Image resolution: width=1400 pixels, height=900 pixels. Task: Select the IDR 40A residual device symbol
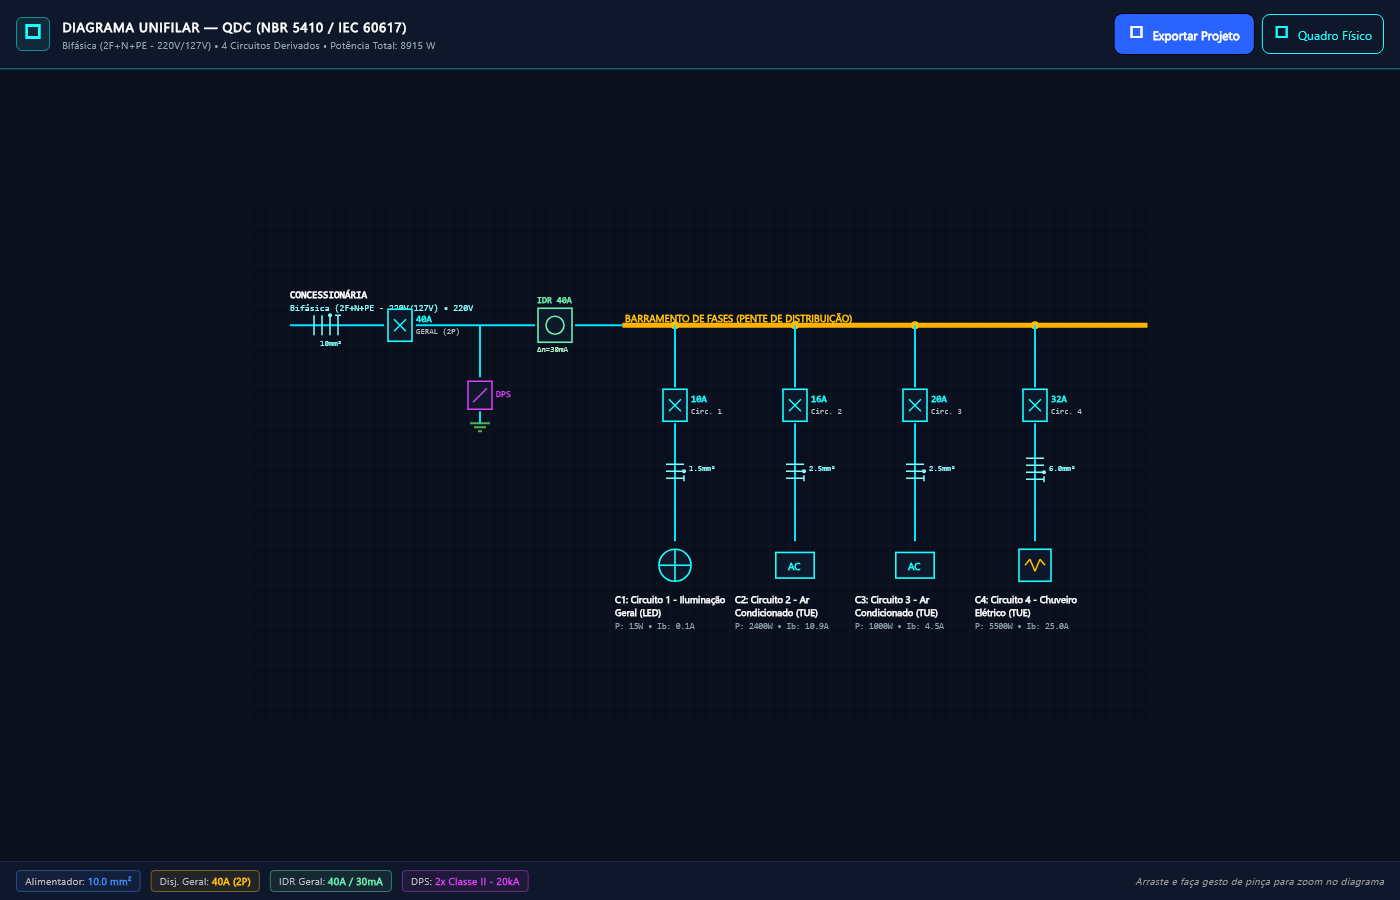(555, 325)
